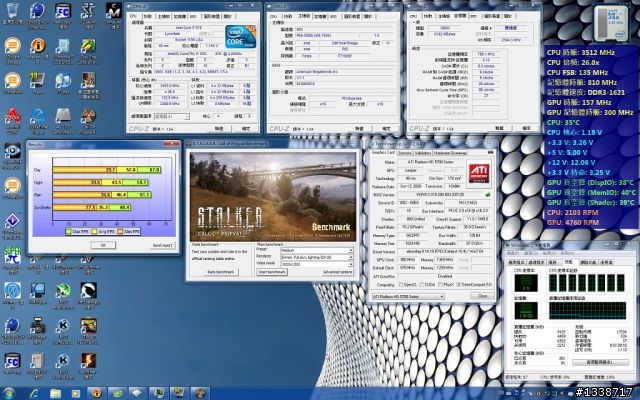Open the Preset dropdown in S.T.A.L.K.E.R. benchmark

pyautogui.click(x=317, y=250)
